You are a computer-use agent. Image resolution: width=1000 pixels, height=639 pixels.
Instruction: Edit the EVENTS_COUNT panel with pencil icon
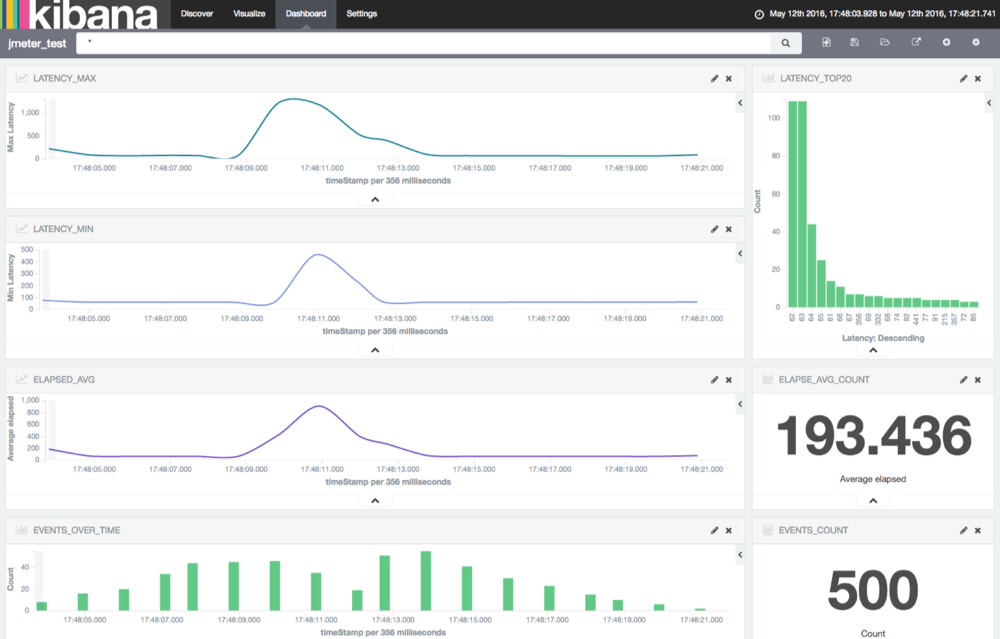click(963, 530)
